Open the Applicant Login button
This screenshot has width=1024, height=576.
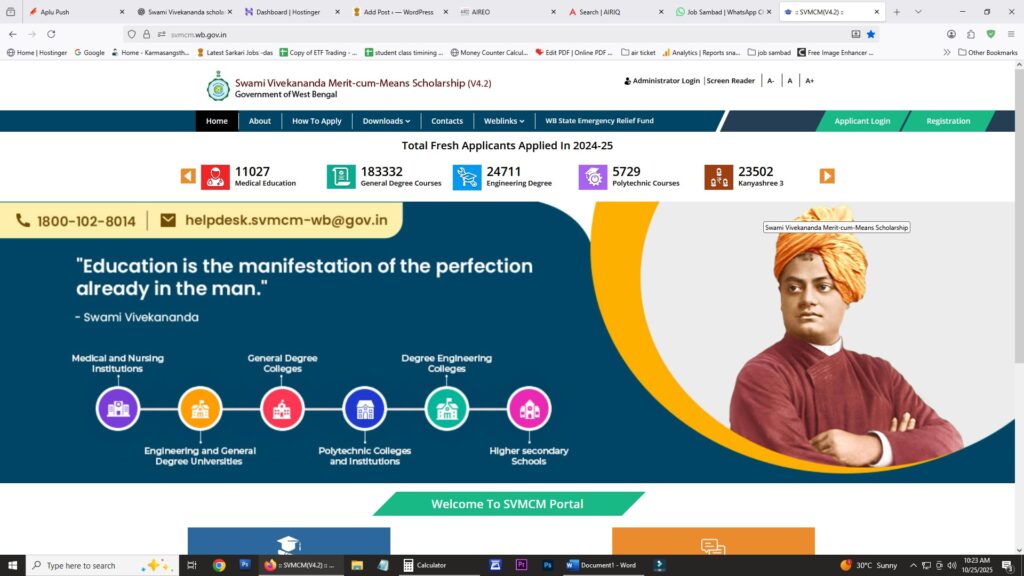point(862,121)
